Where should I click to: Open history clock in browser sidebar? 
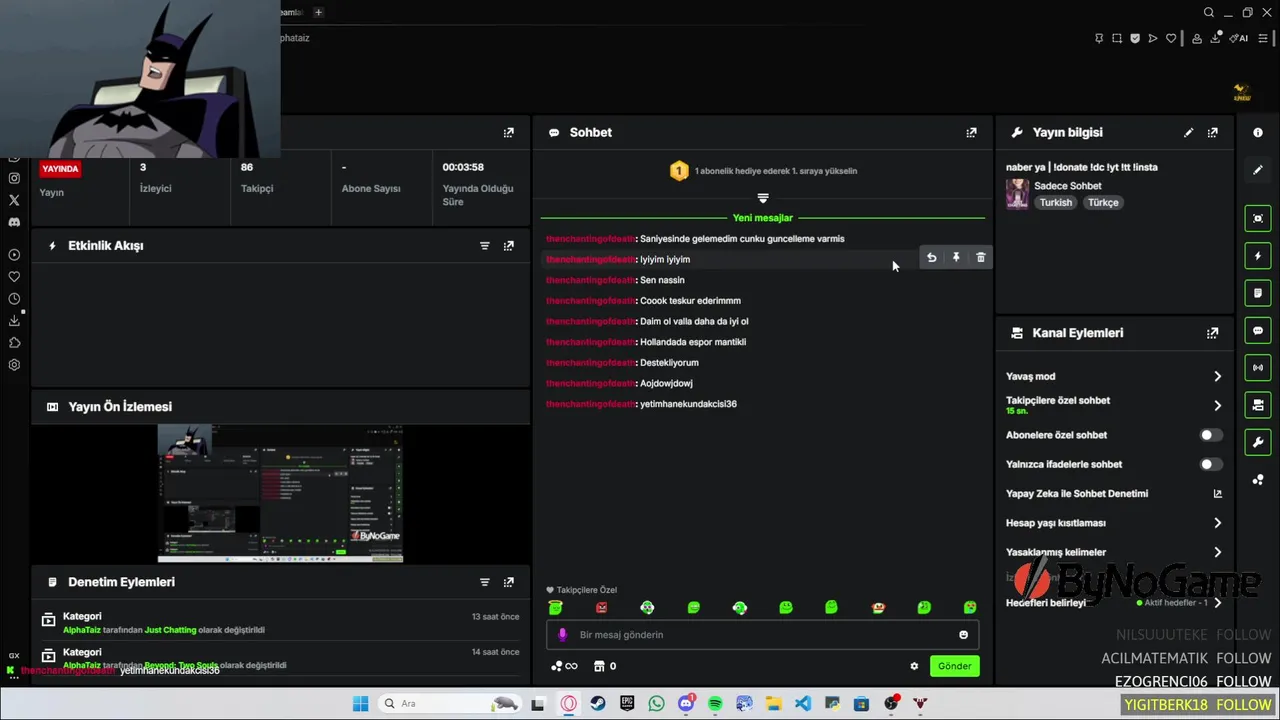point(14,299)
